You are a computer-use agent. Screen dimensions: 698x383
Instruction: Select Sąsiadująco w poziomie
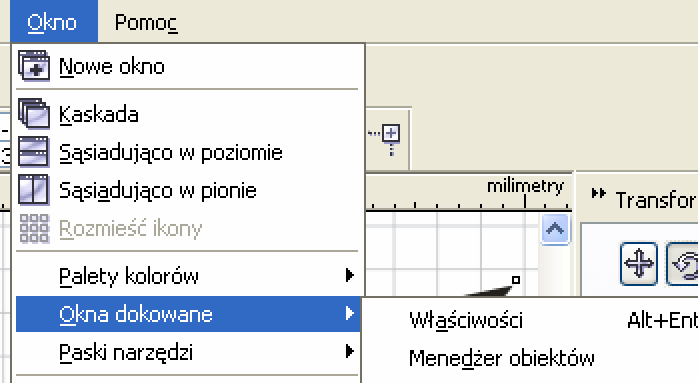[x=187, y=152]
